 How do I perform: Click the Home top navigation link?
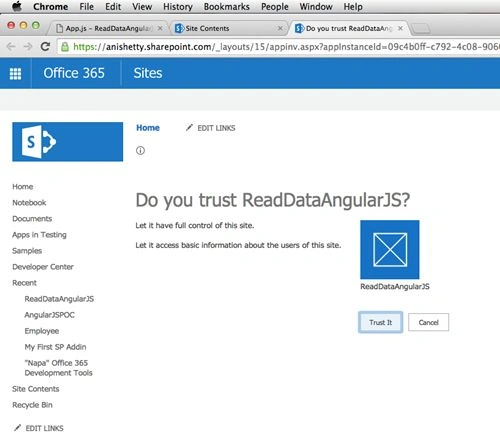[x=148, y=128]
